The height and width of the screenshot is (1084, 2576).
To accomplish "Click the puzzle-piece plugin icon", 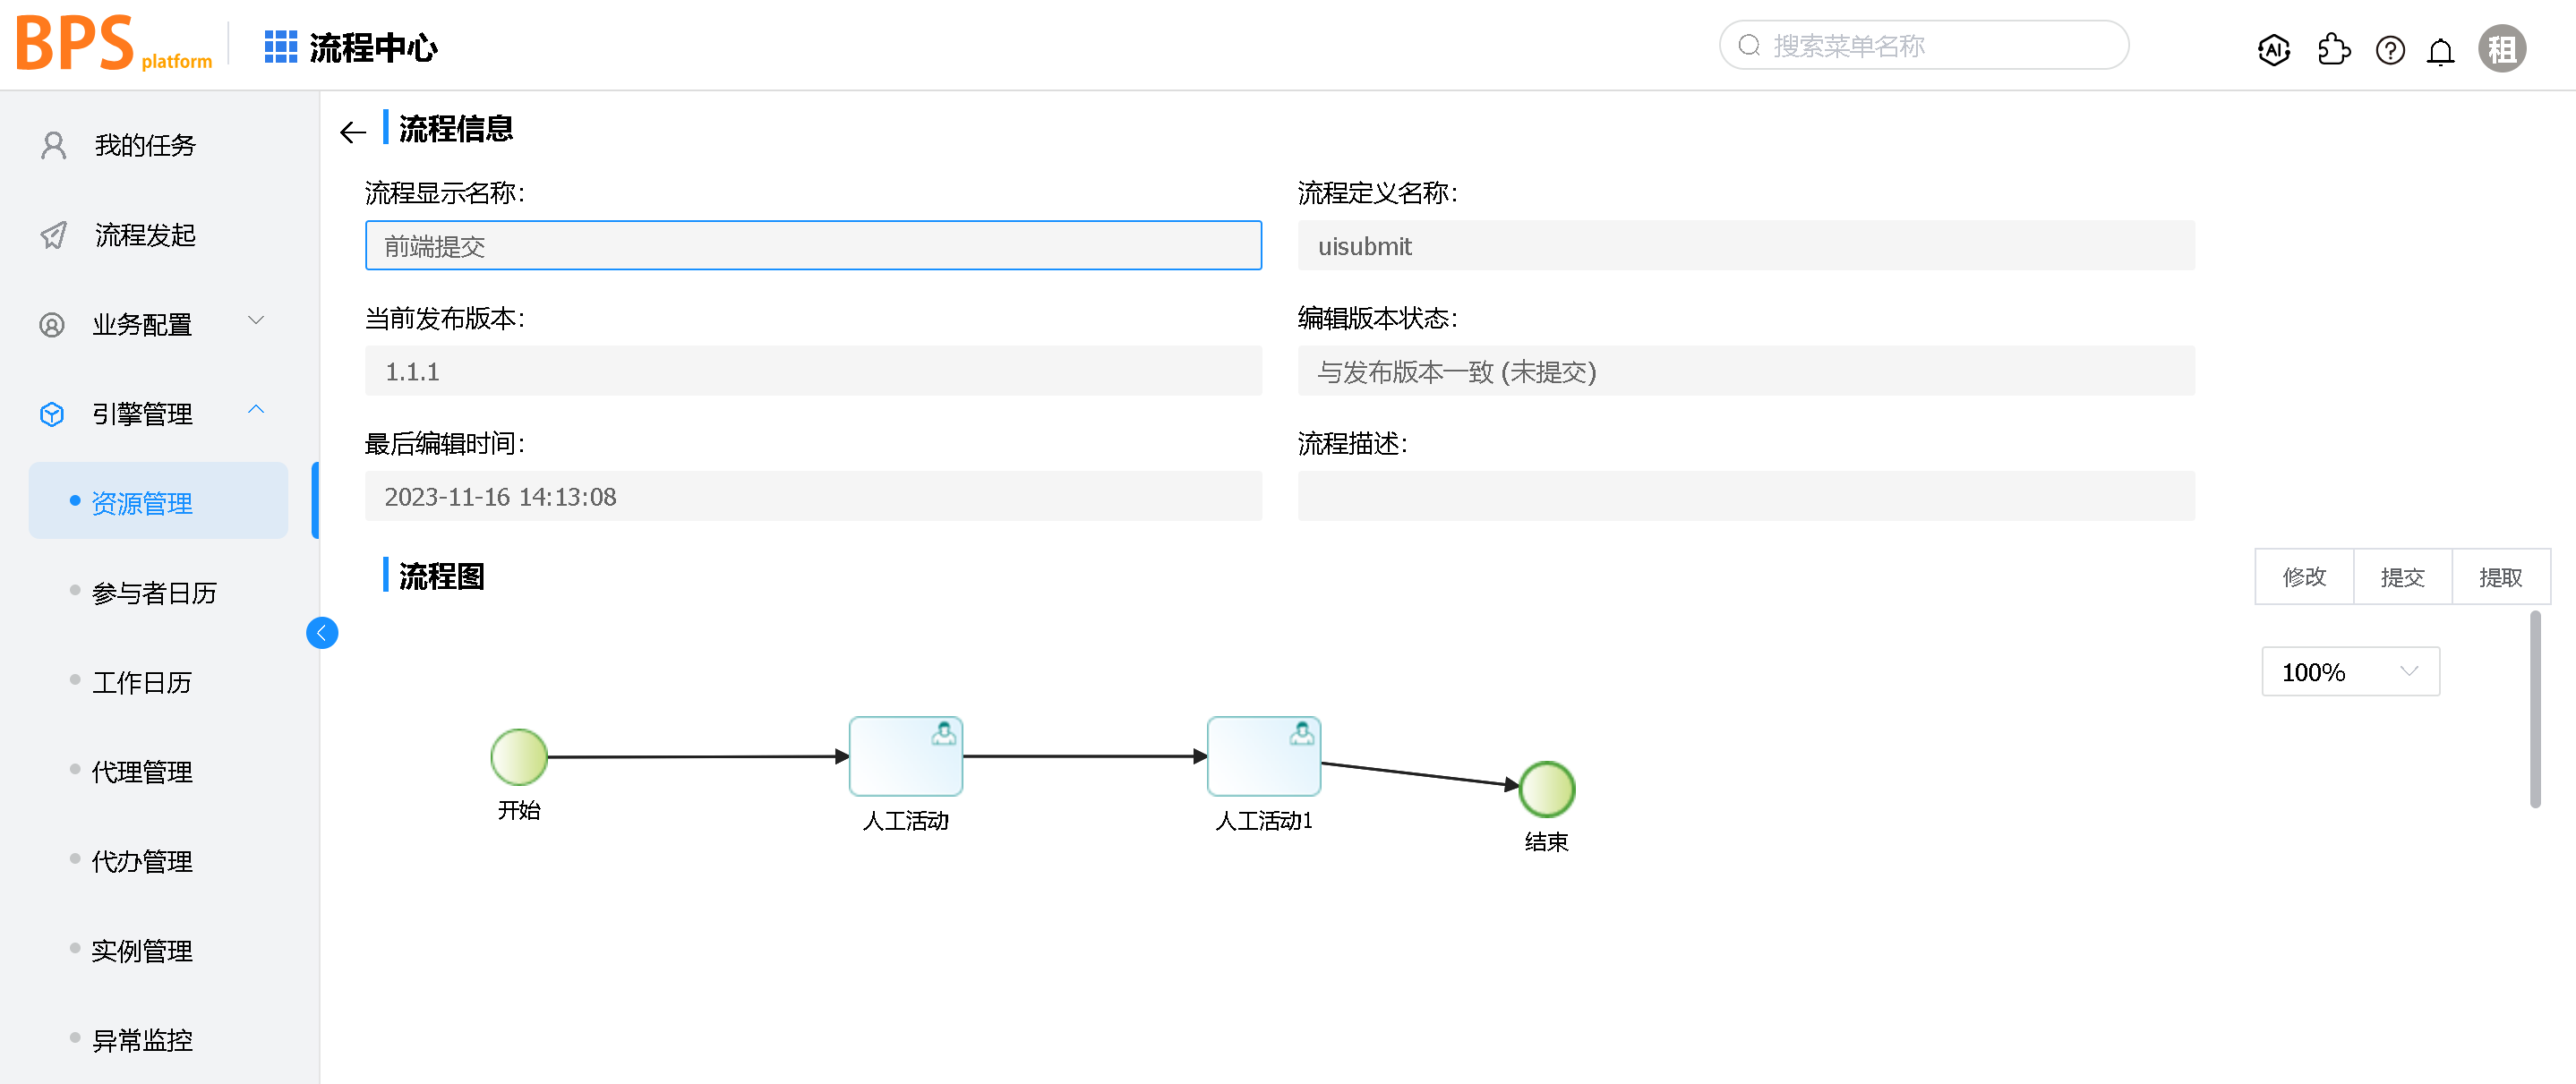I will tap(2333, 49).
